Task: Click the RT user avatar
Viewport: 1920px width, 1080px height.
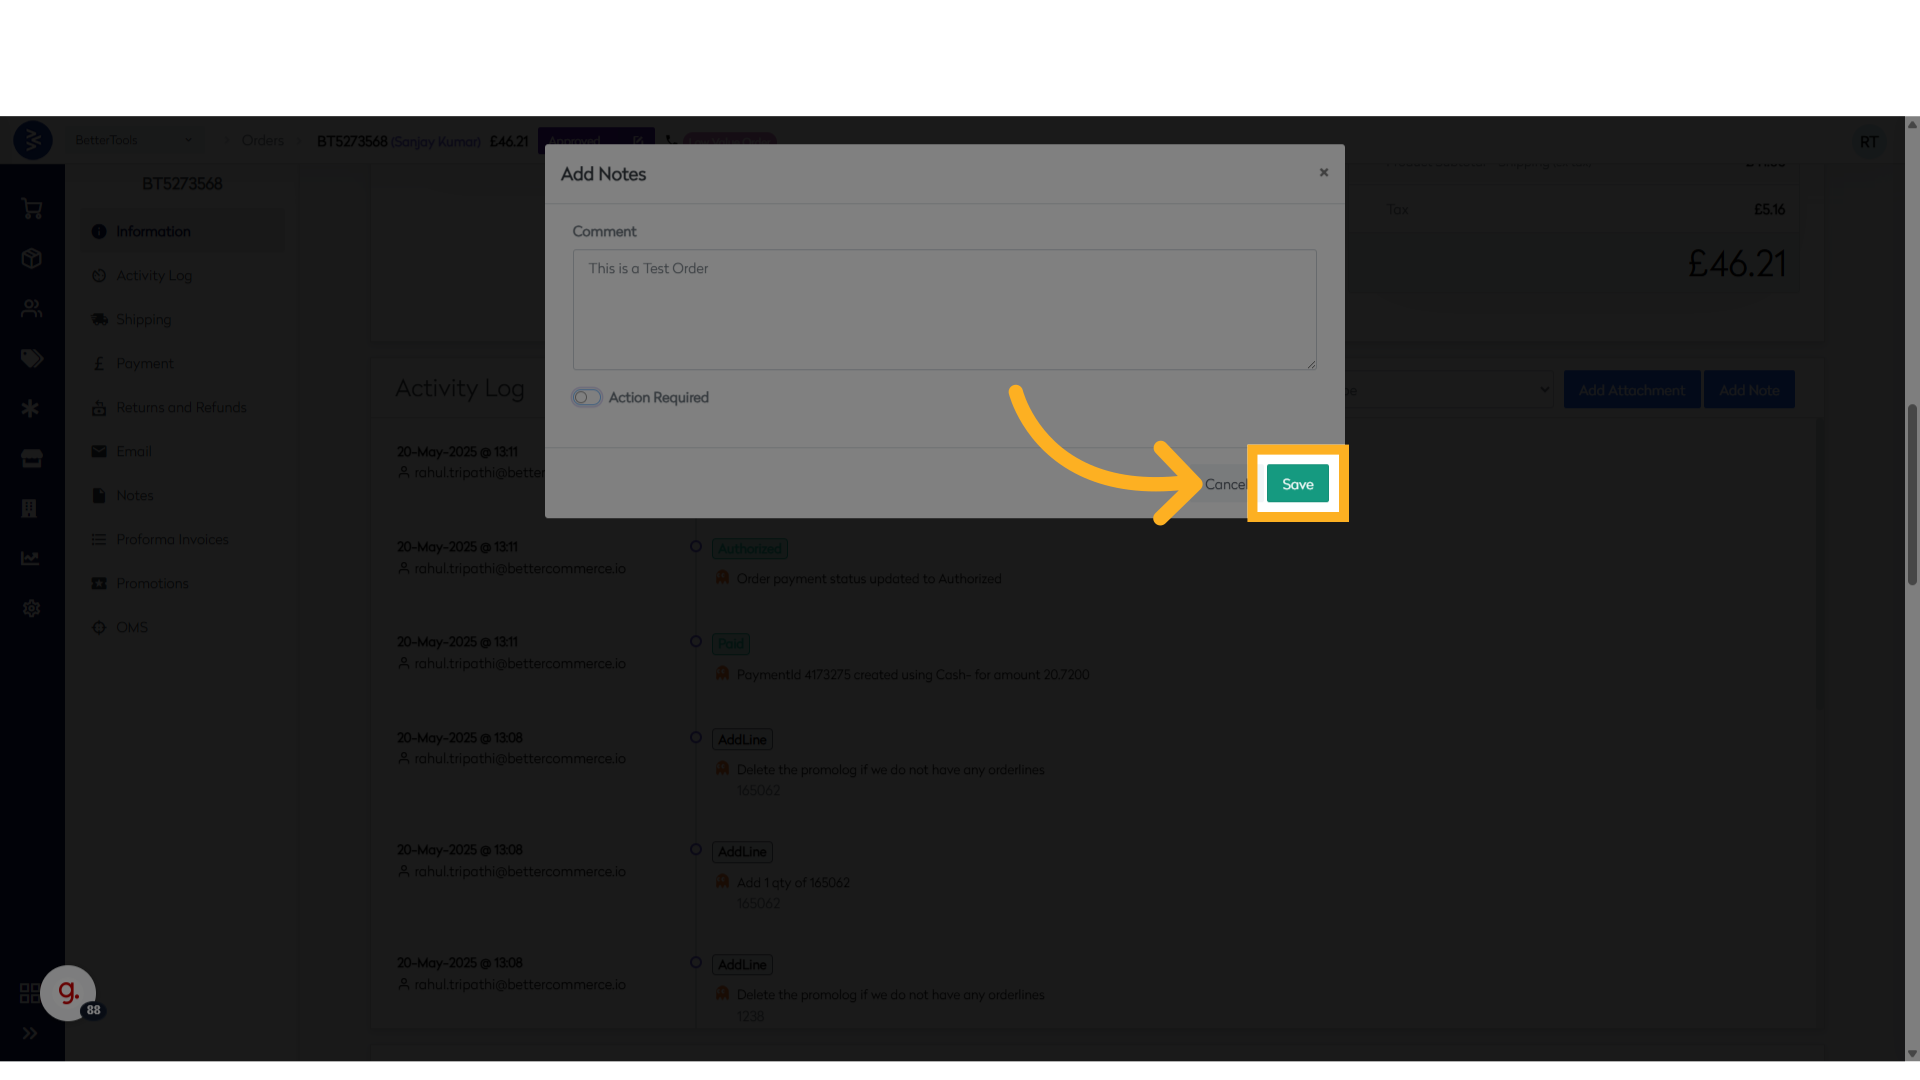Action: pyautogui.click(x=1868, y=142)
